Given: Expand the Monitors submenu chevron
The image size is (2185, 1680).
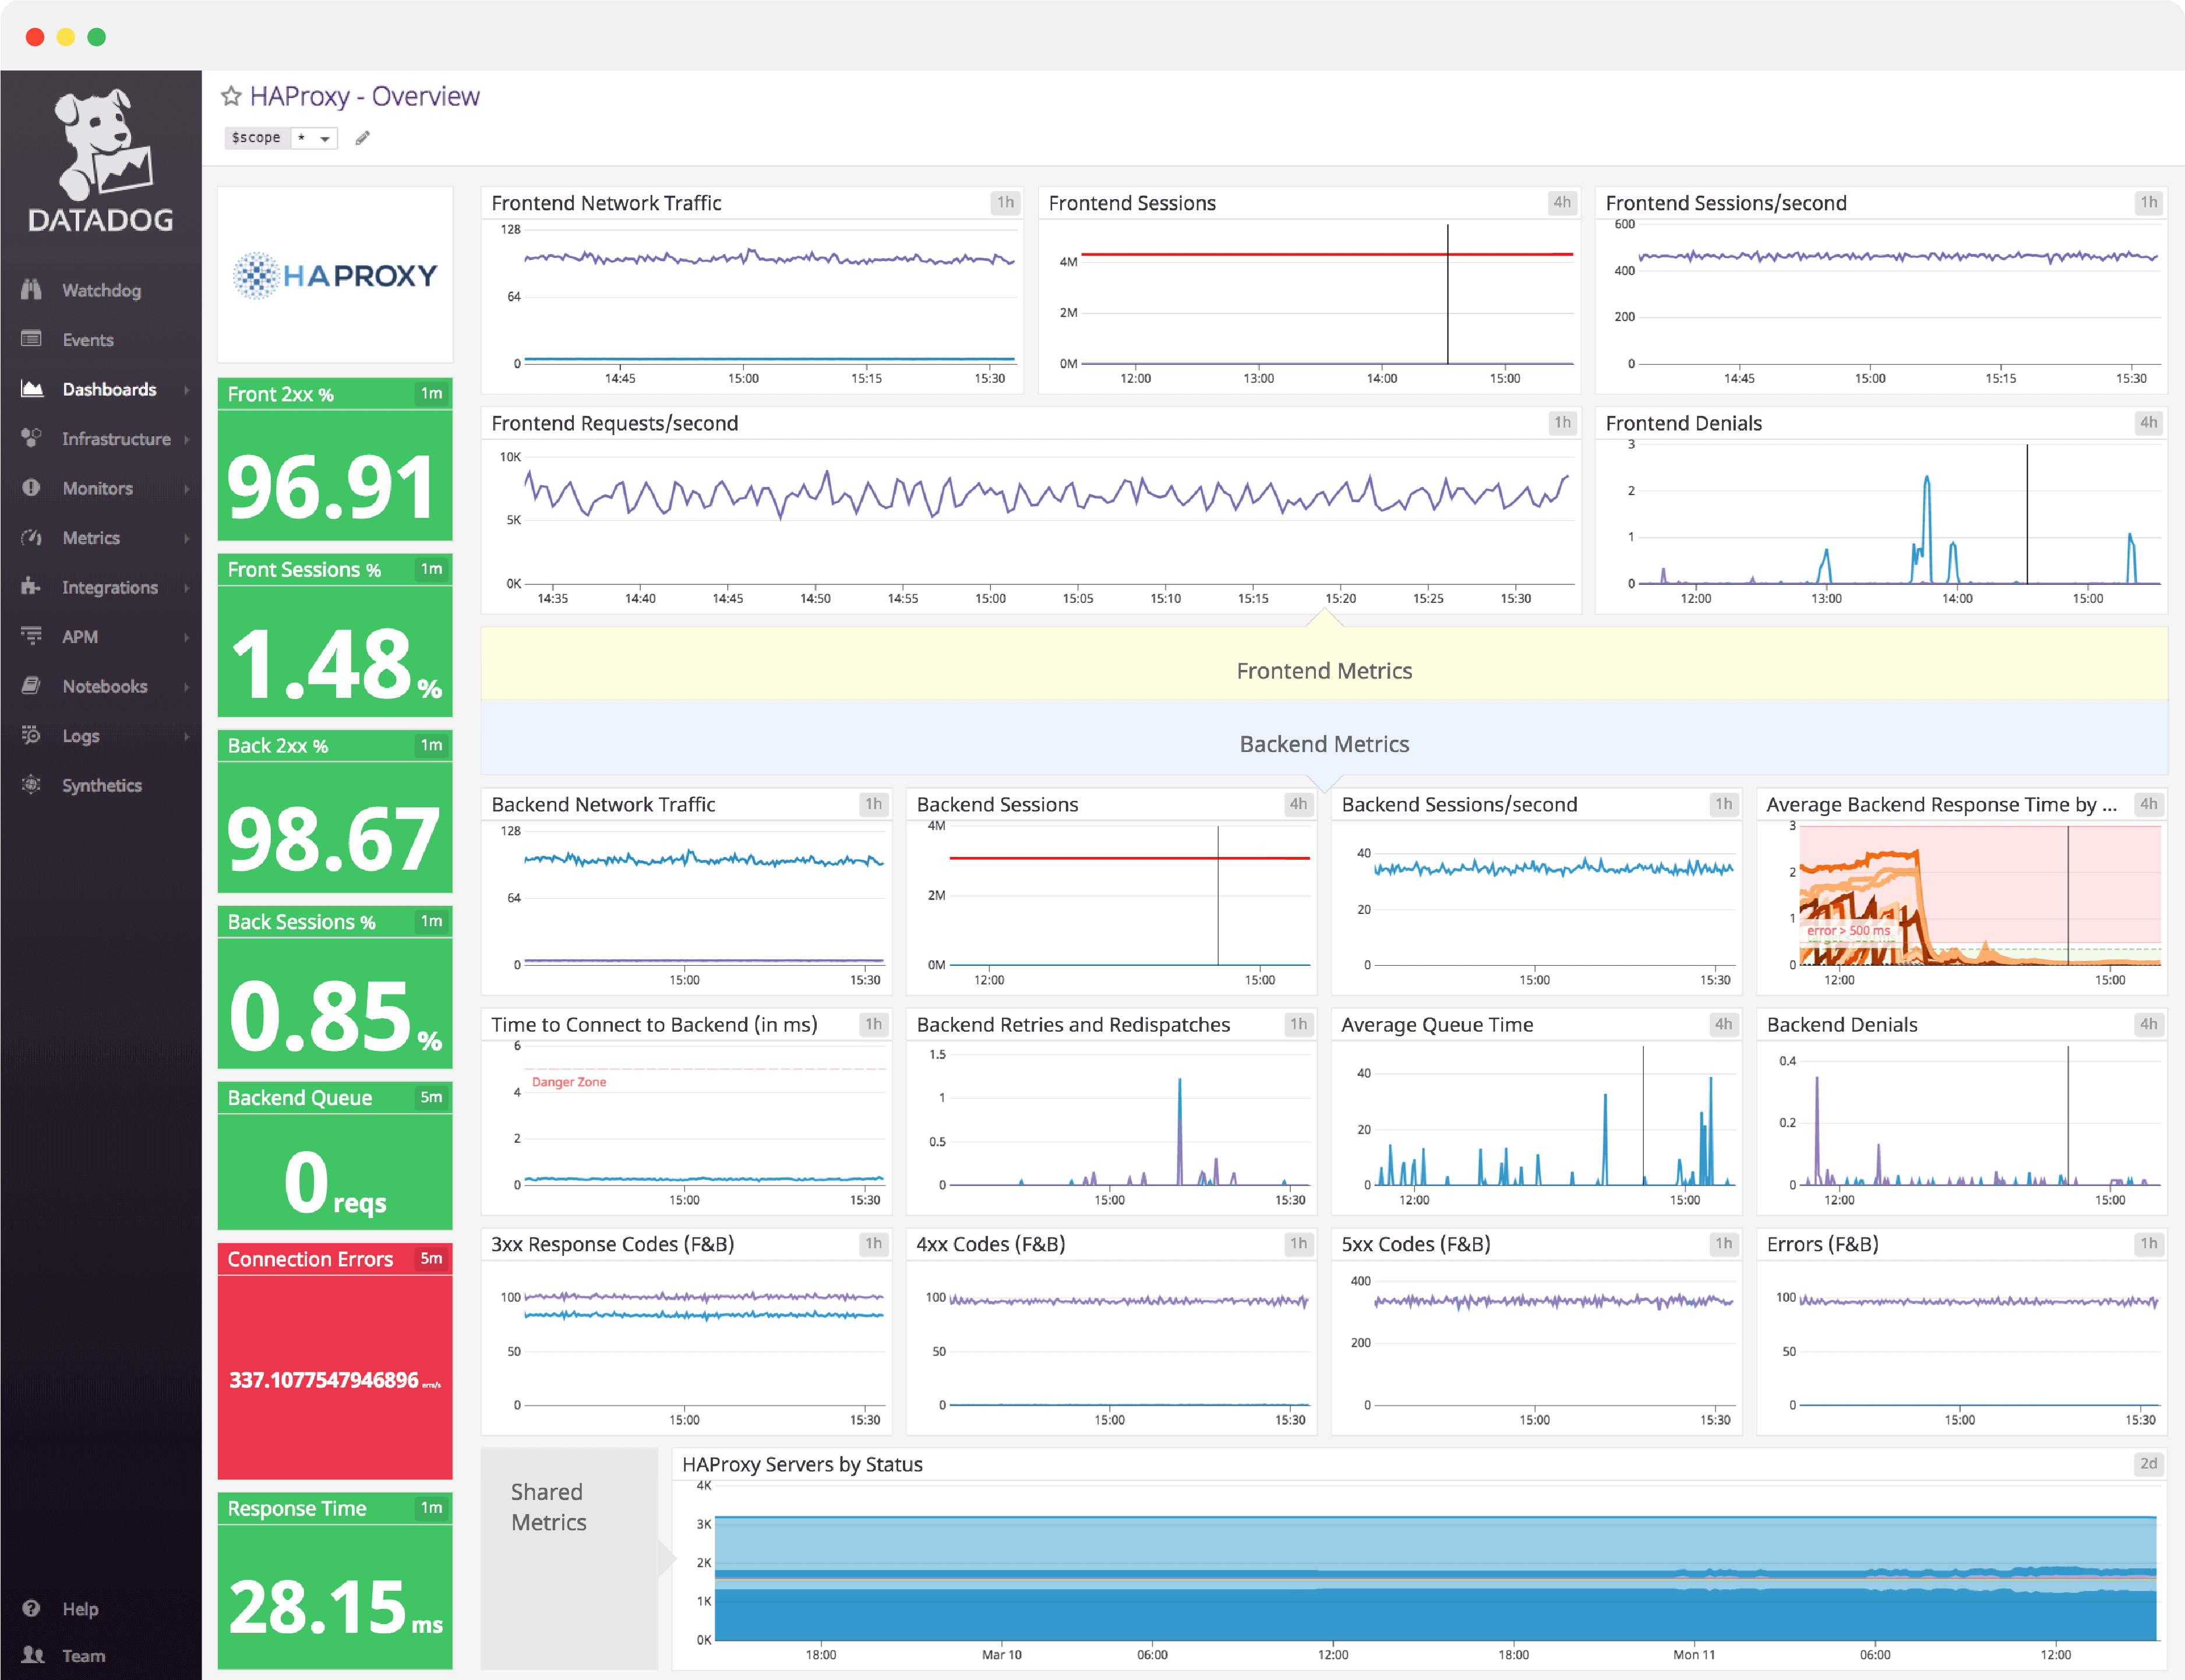Looking at the screenshot, I should point(186,488).
